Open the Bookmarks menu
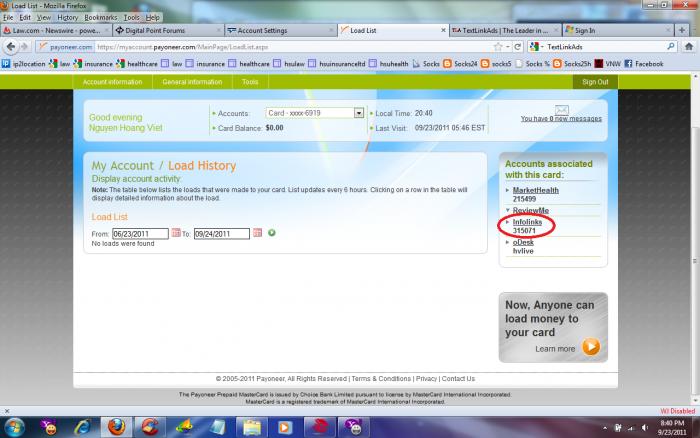 coord(100,17)
